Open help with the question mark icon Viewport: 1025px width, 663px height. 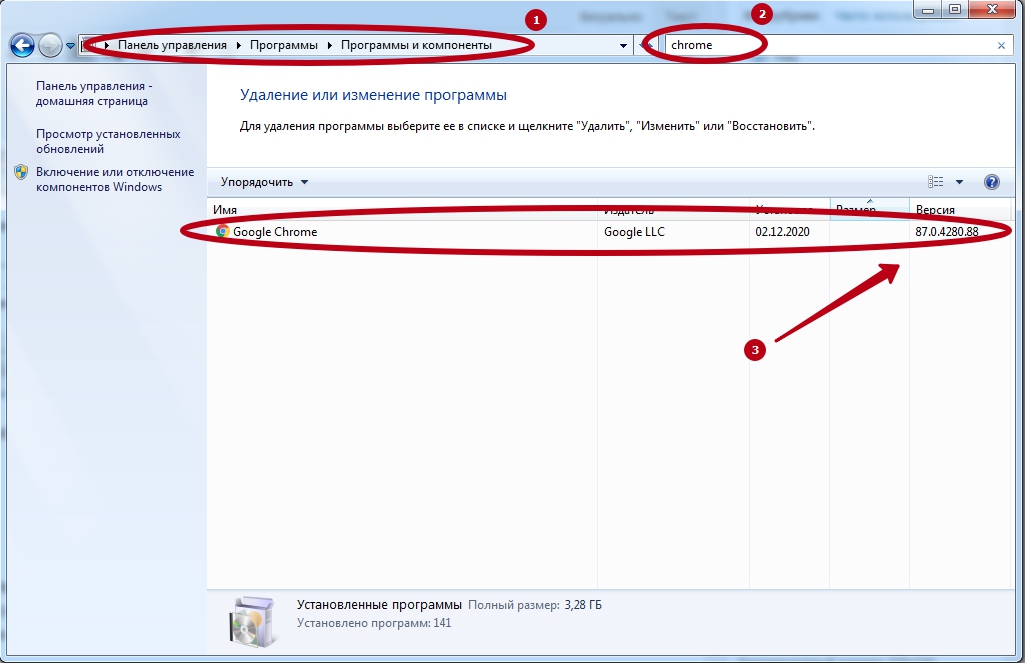[x=991, y=182]
